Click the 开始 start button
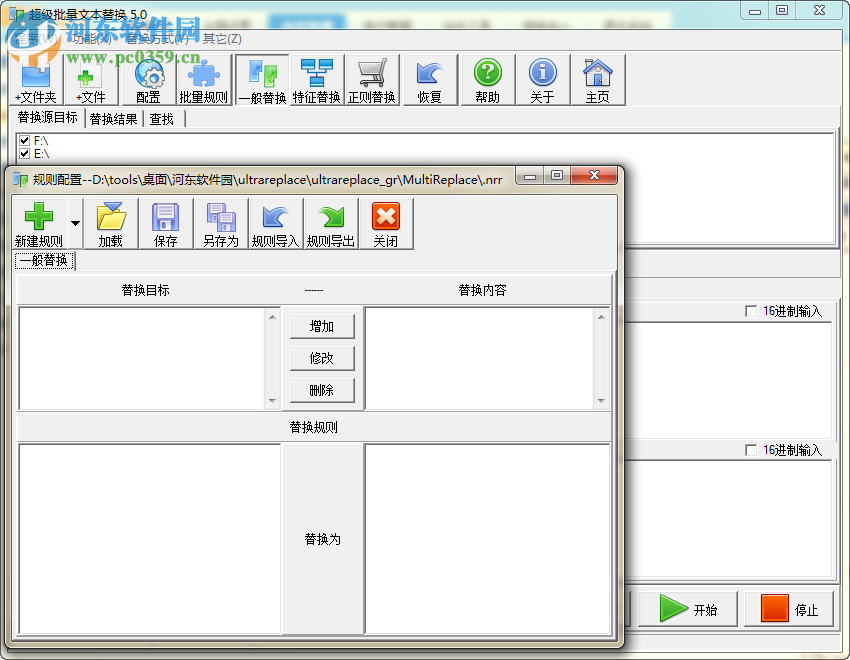This screenshot has width=850, height=660. pos(687,608)
